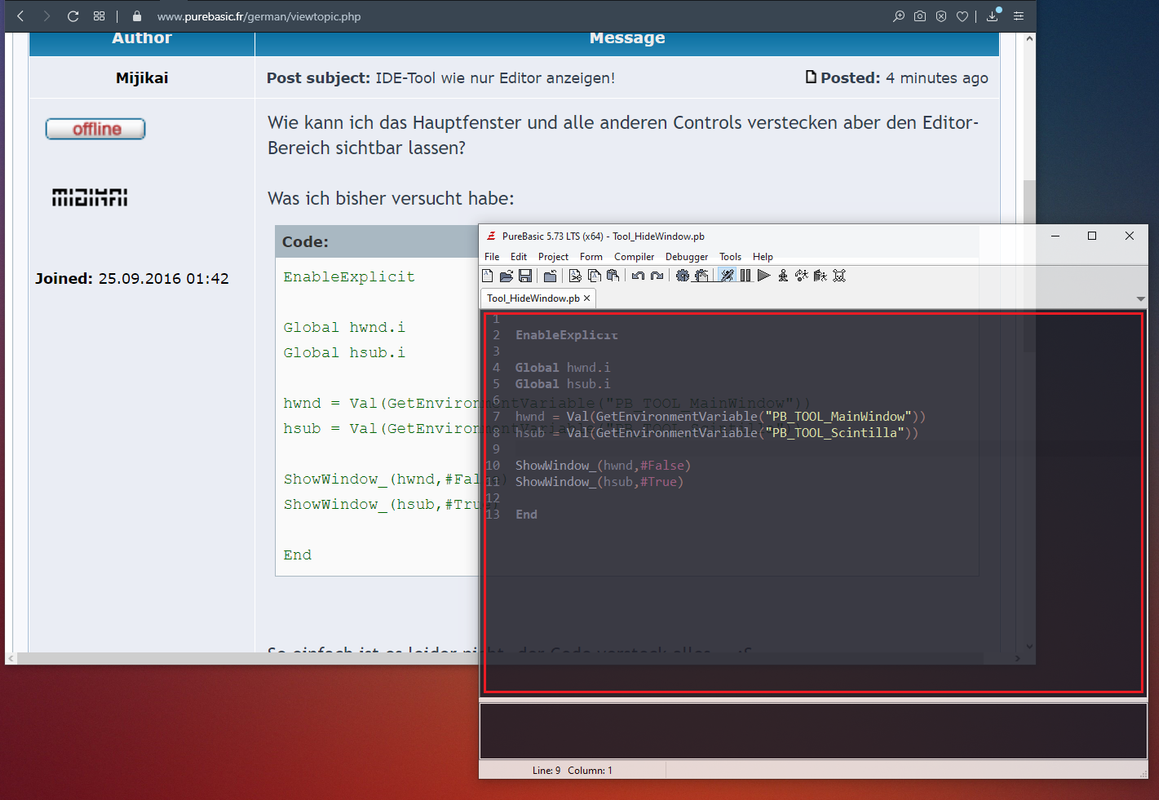
Task: Click the browser vertical scrollbar thumb
Action: [1029, 200]
